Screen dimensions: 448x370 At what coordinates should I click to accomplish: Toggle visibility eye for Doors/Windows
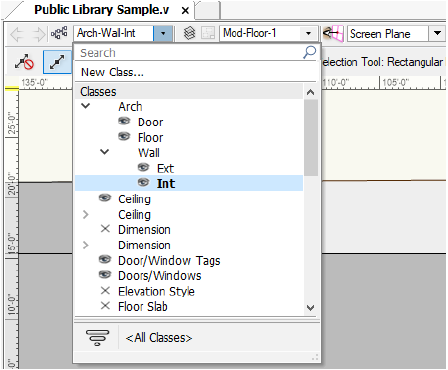tap(105, 274)
